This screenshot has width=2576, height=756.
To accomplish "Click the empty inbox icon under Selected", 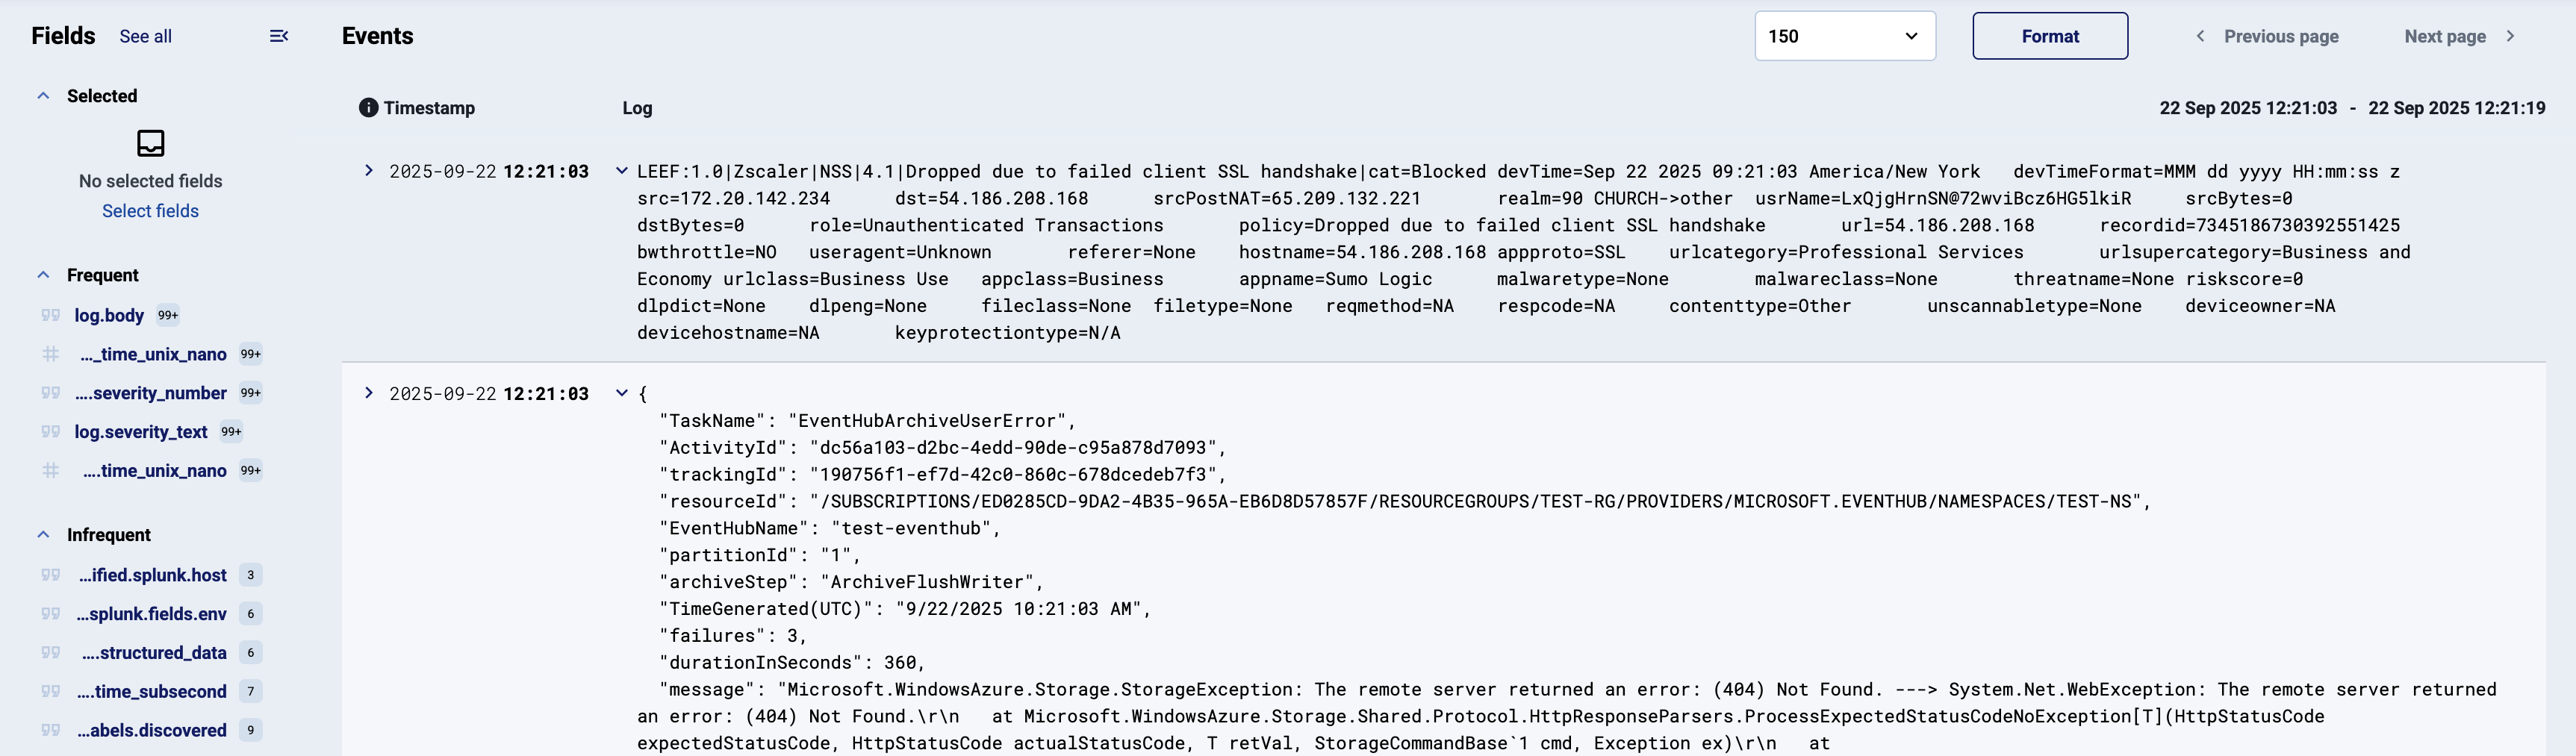I will coord(150,143).
